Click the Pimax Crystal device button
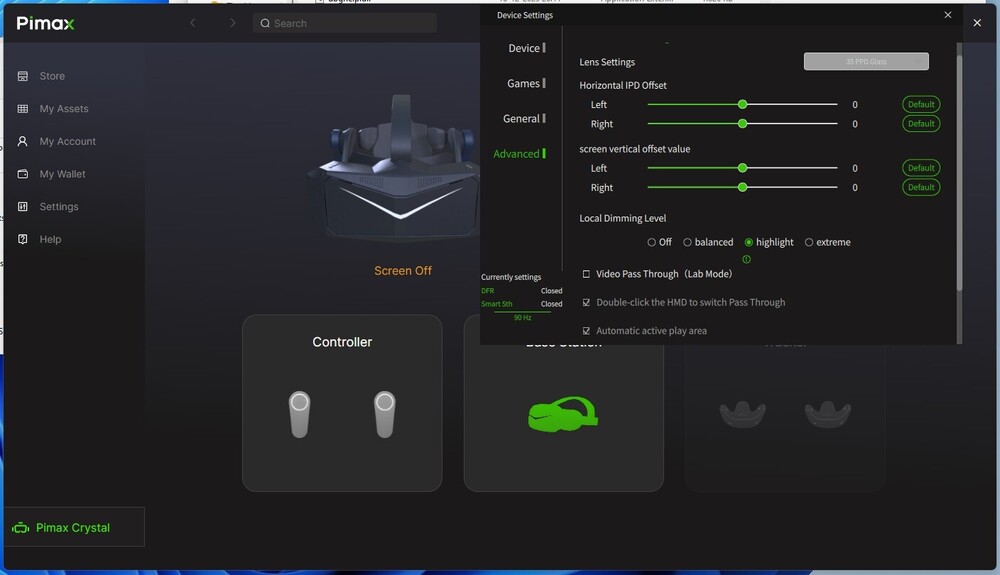This screenshot has width=1000, height=575. tap(74, 527)
